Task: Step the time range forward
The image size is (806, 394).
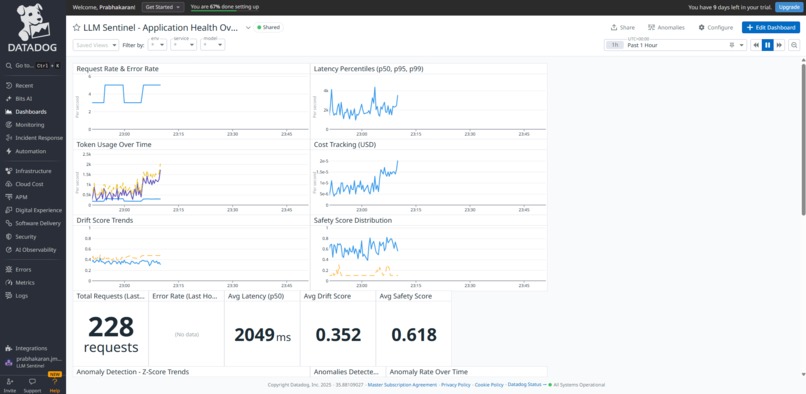Action: pyautogui.click(x=779, y=45)
